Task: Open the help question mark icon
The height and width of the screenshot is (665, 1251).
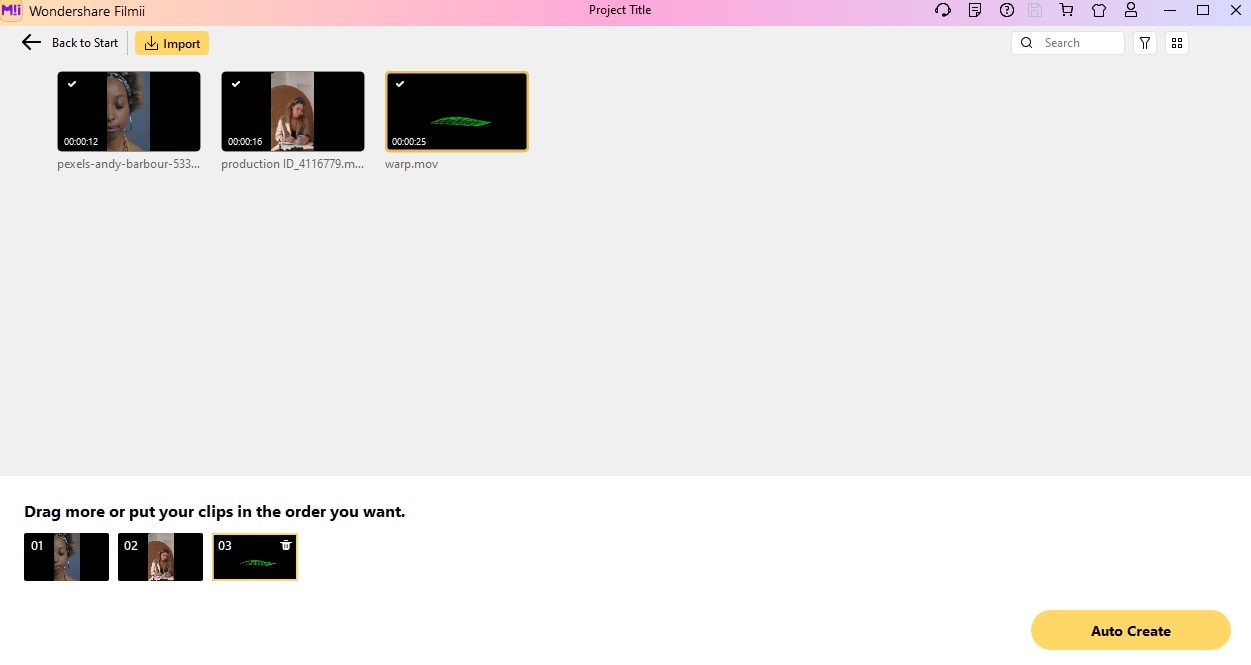Action: coord(1007,11)
